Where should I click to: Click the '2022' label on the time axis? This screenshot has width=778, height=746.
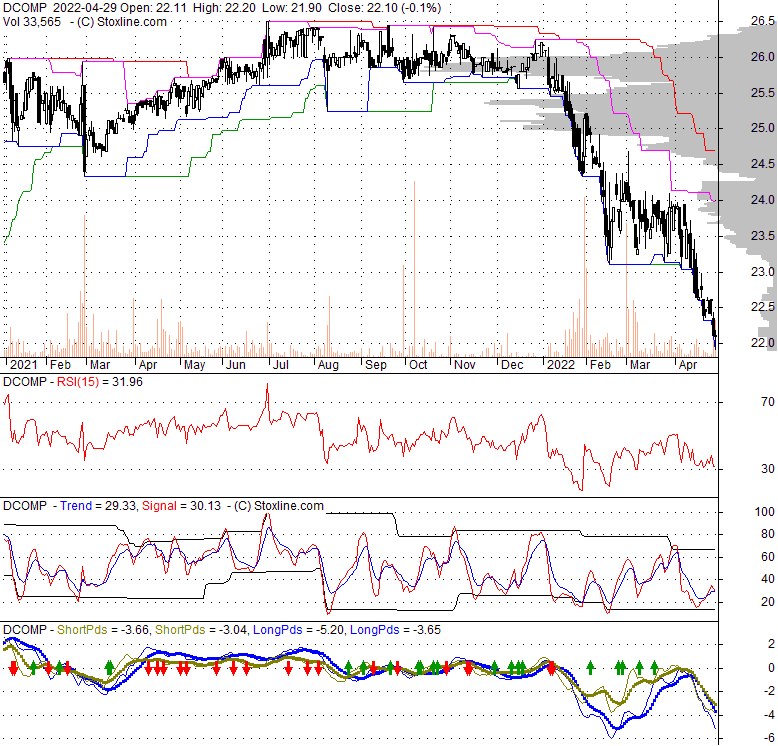pyautogui.click(x=561, y=365)
